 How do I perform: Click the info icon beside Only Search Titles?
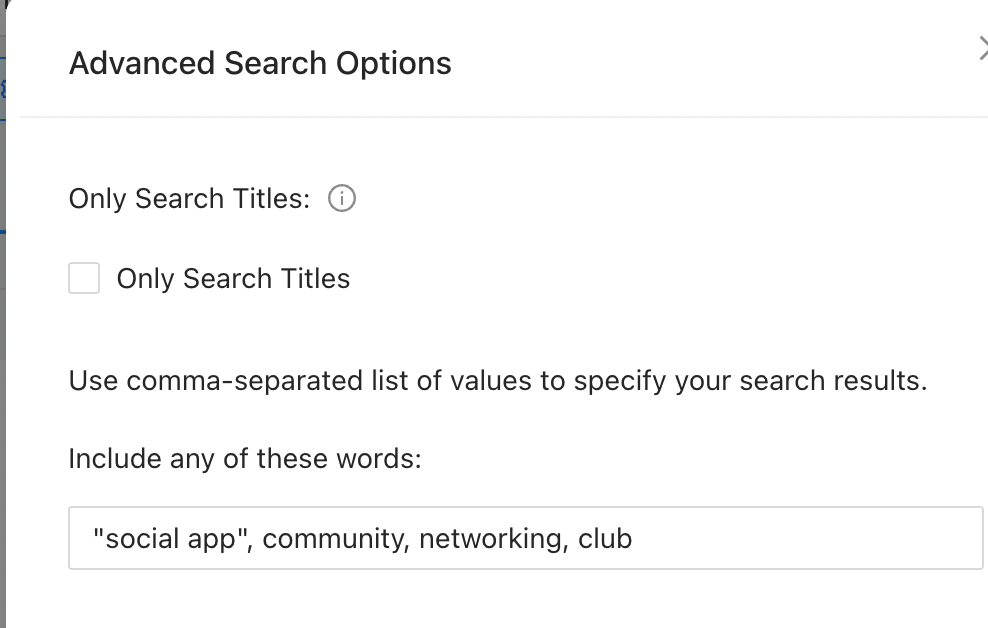point(342,199)
